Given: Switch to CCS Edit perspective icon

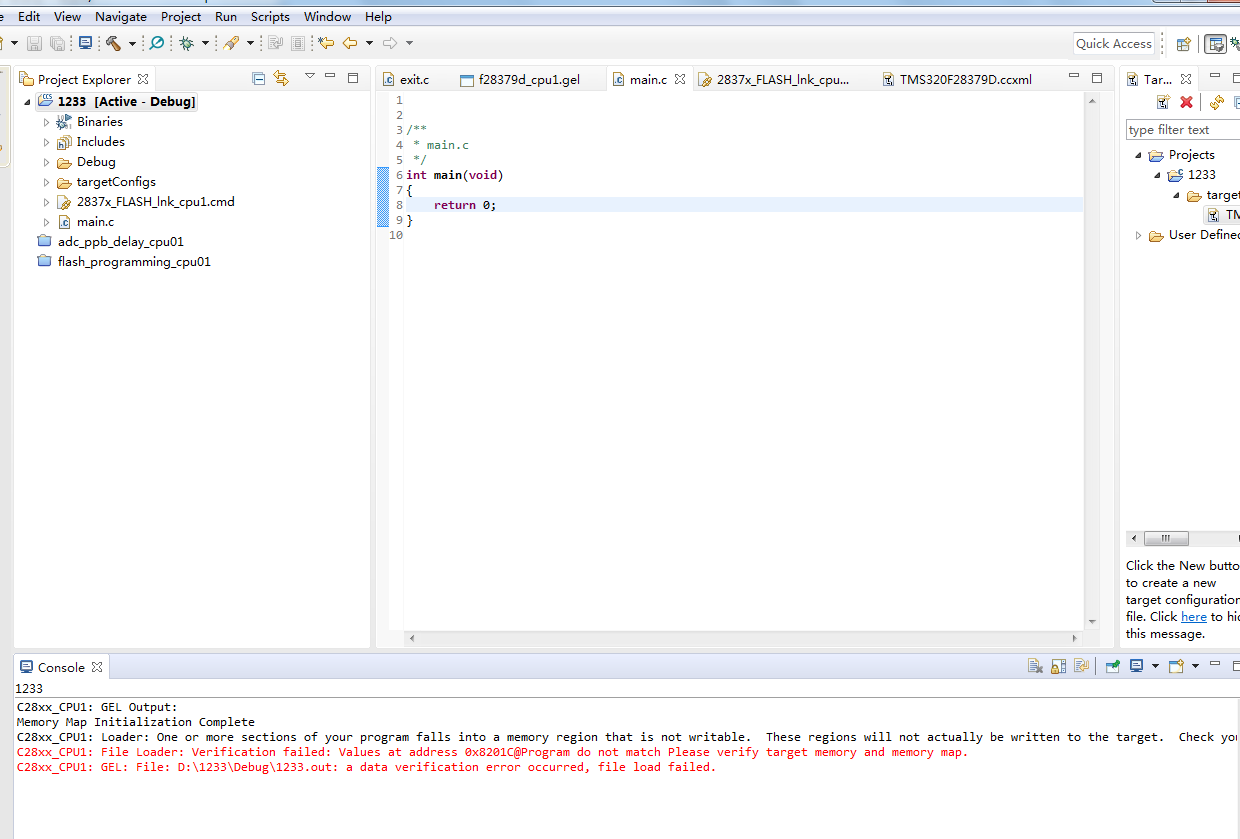Looking at the screenshot, I should 1215,43.
